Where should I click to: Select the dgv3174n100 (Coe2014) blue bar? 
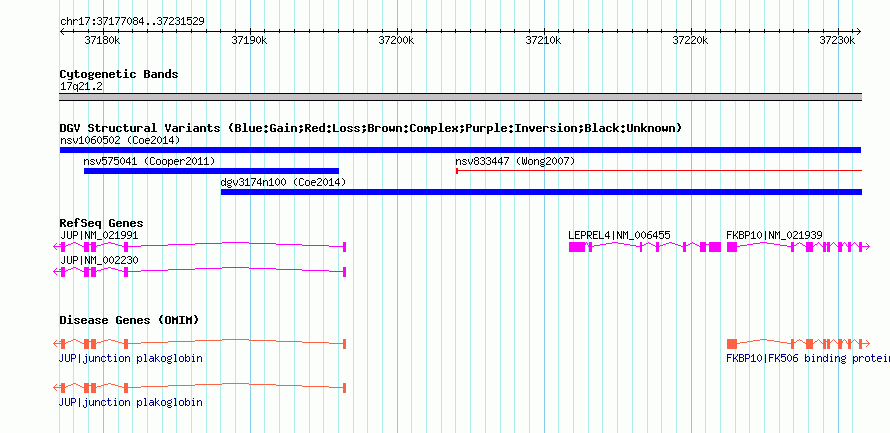541,192
